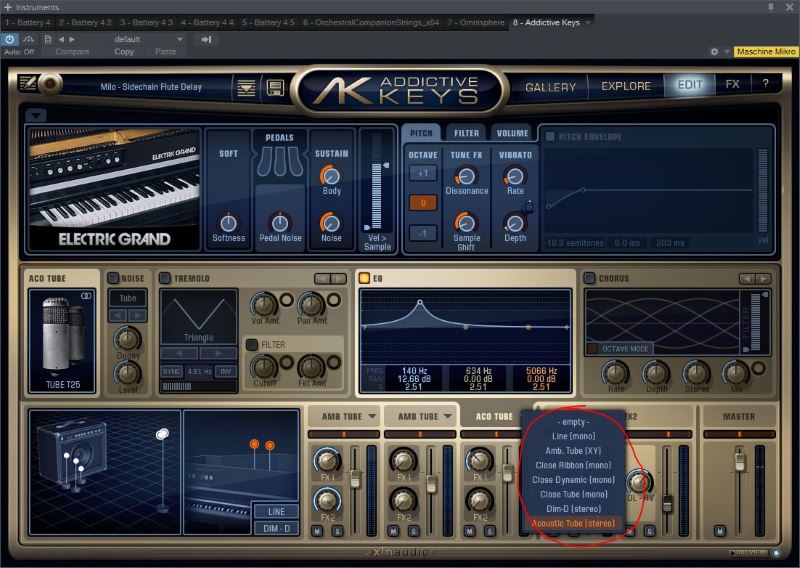Click the Vibrato Rate knob
Image resolution: width=800 pixels, height=568 pixels.
tap(514, 176)
